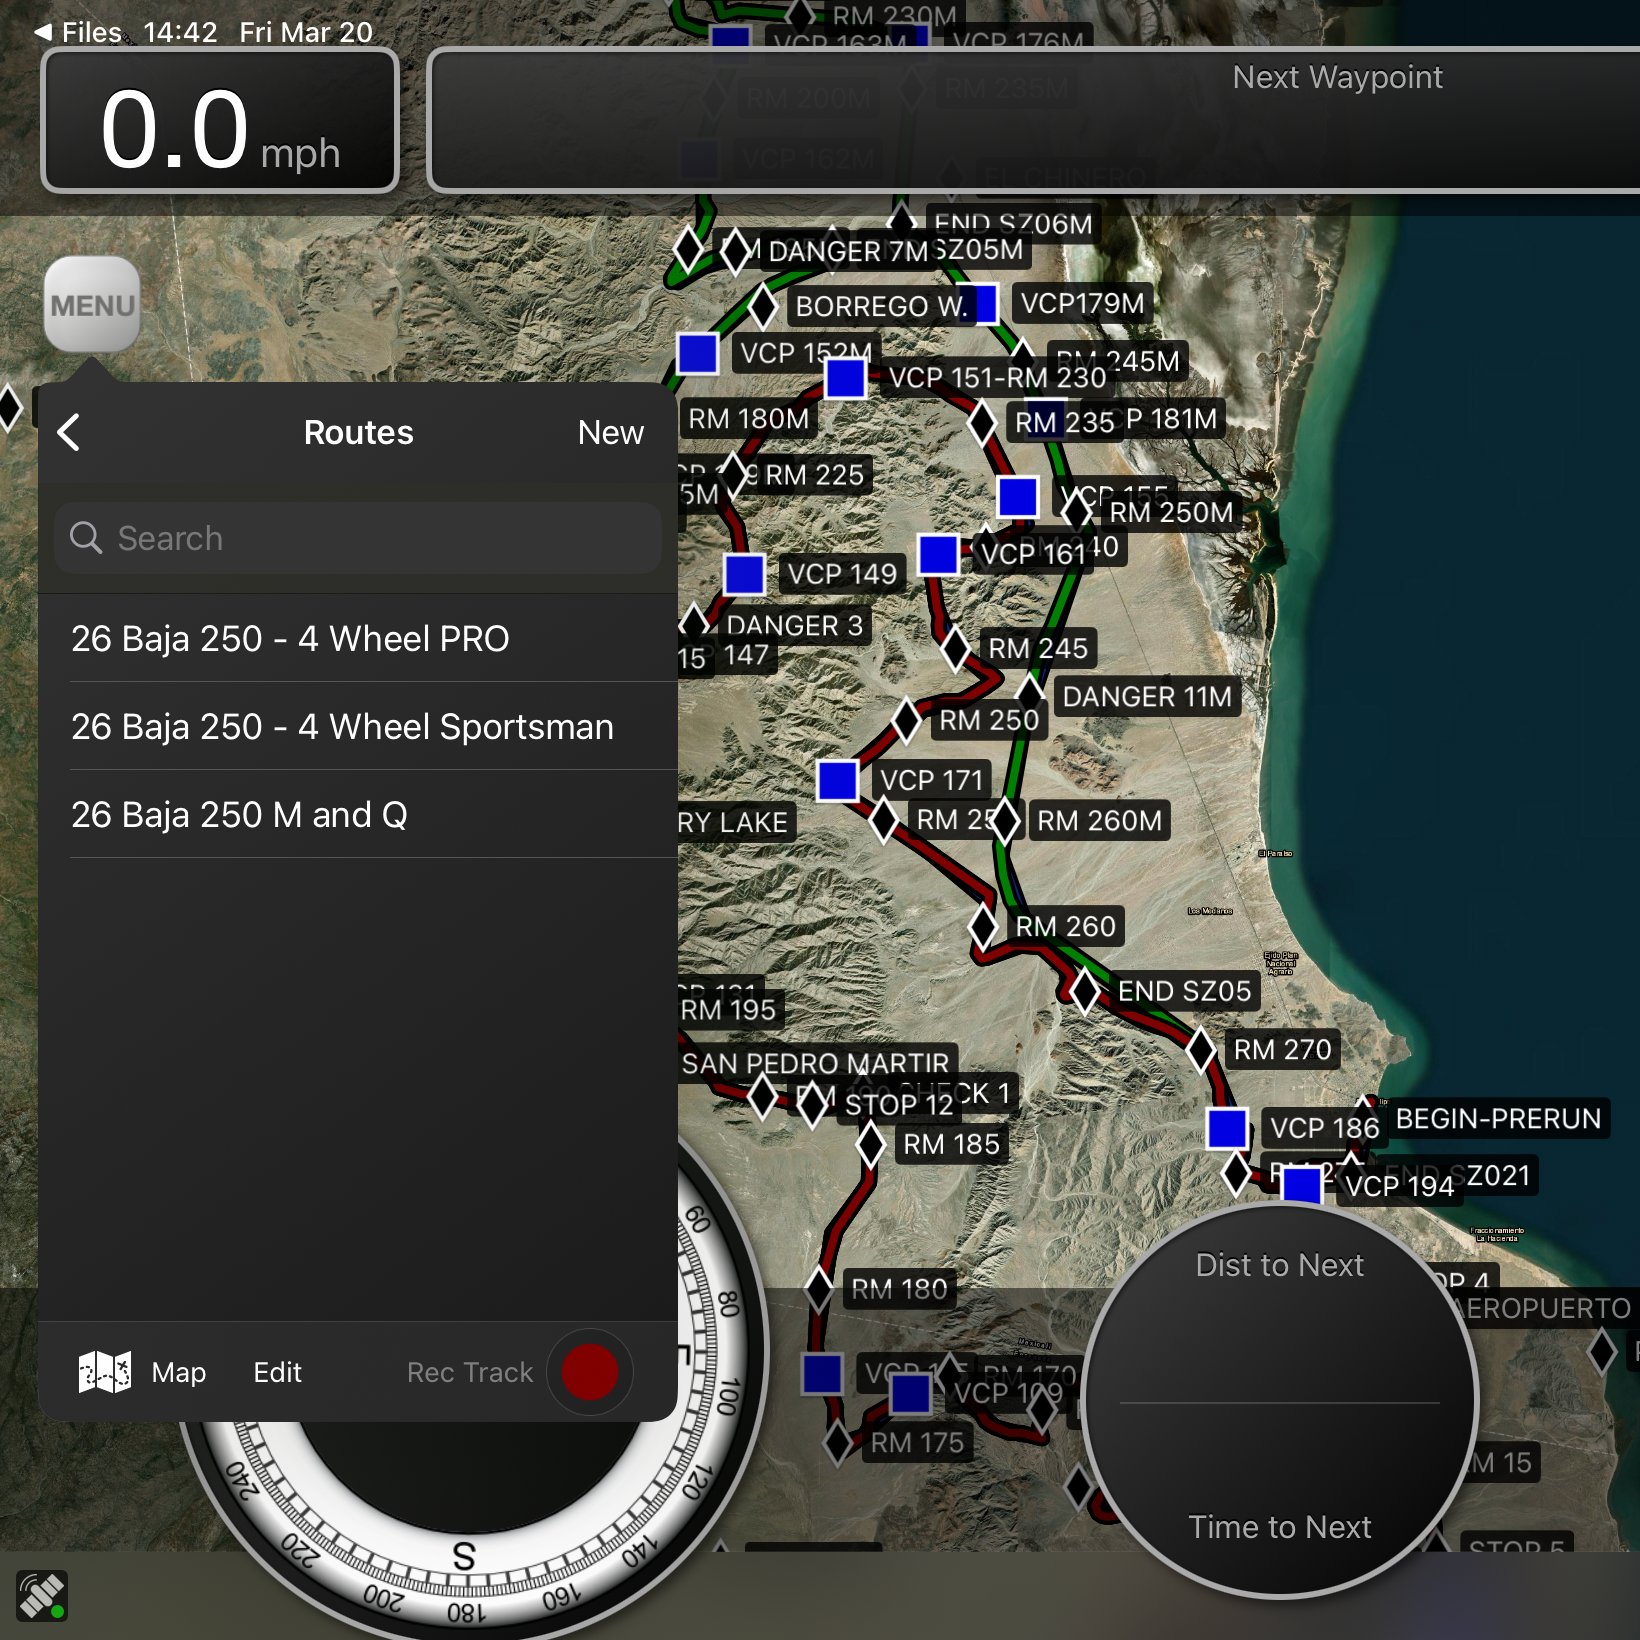Screen dimensions: 1640x1640
Task: Click the Edit button in Routes panel
Action: (277, 1372)
